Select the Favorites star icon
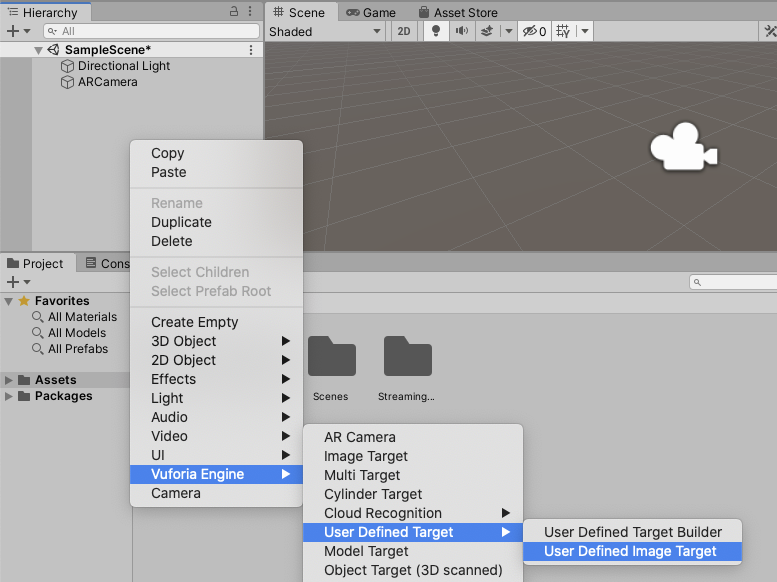Screen dimensions: 777x582 click(24, 300)
